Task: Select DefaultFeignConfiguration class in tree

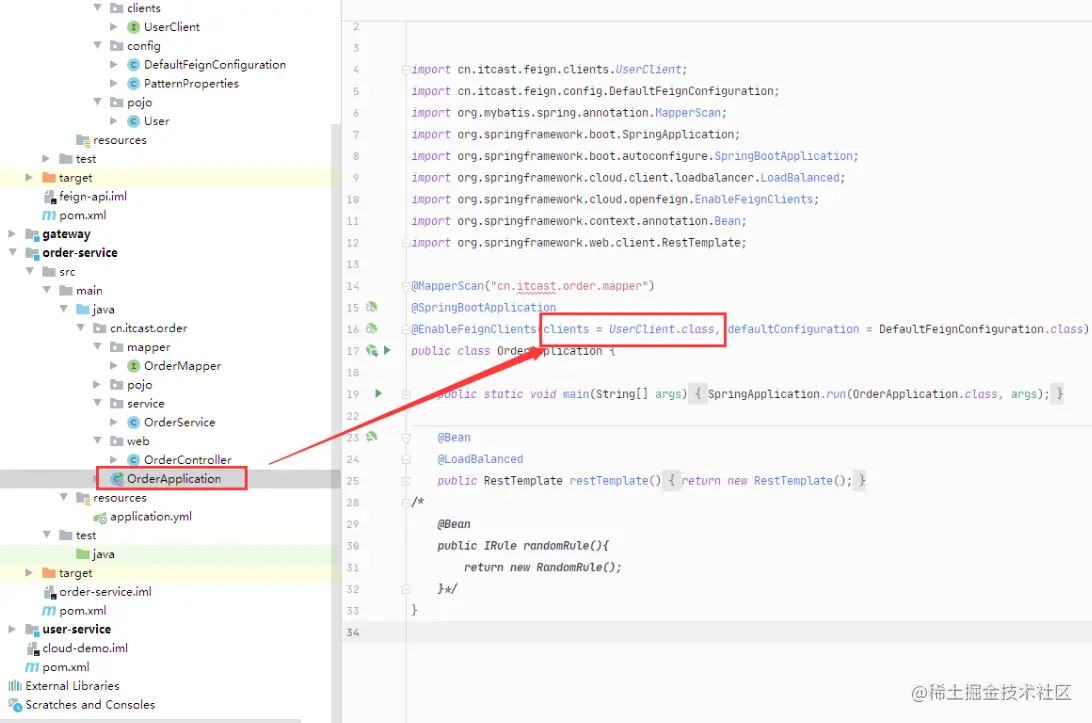Action: click(x=214, y=65)
